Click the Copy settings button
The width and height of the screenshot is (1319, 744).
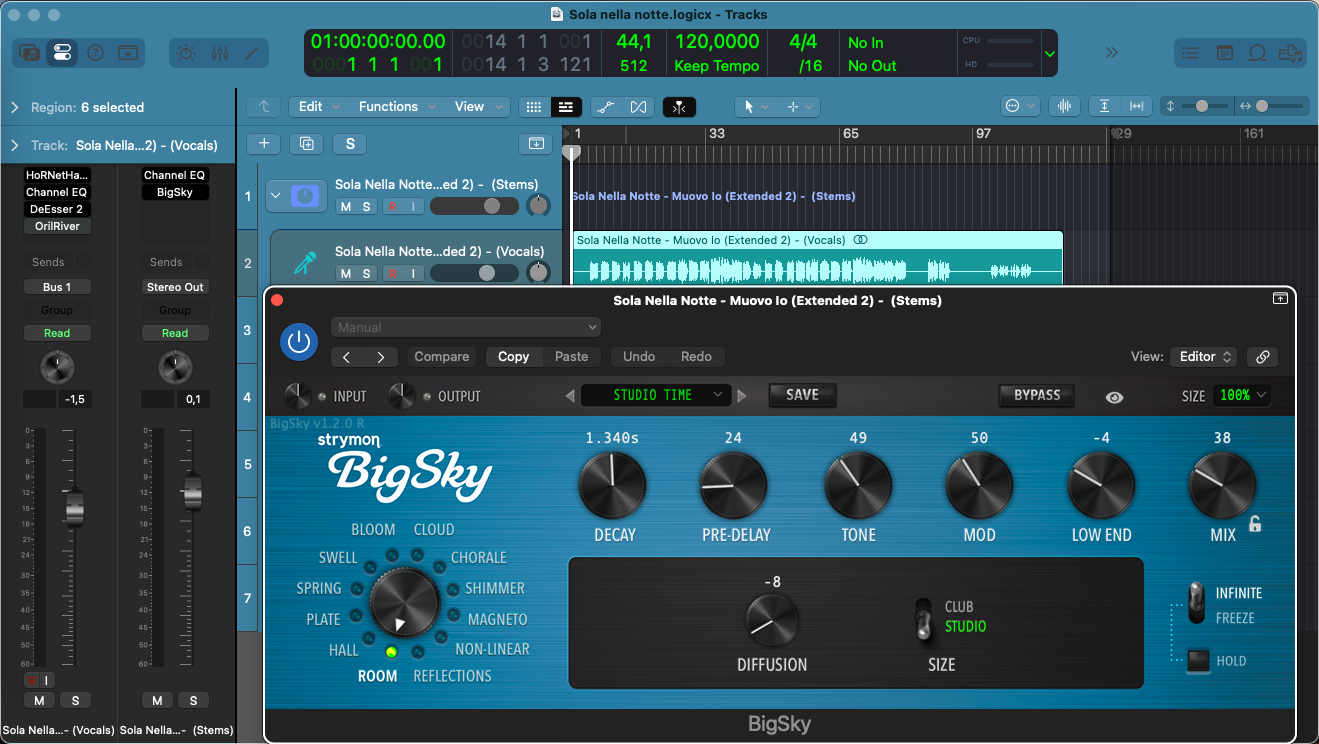(514, 357)
